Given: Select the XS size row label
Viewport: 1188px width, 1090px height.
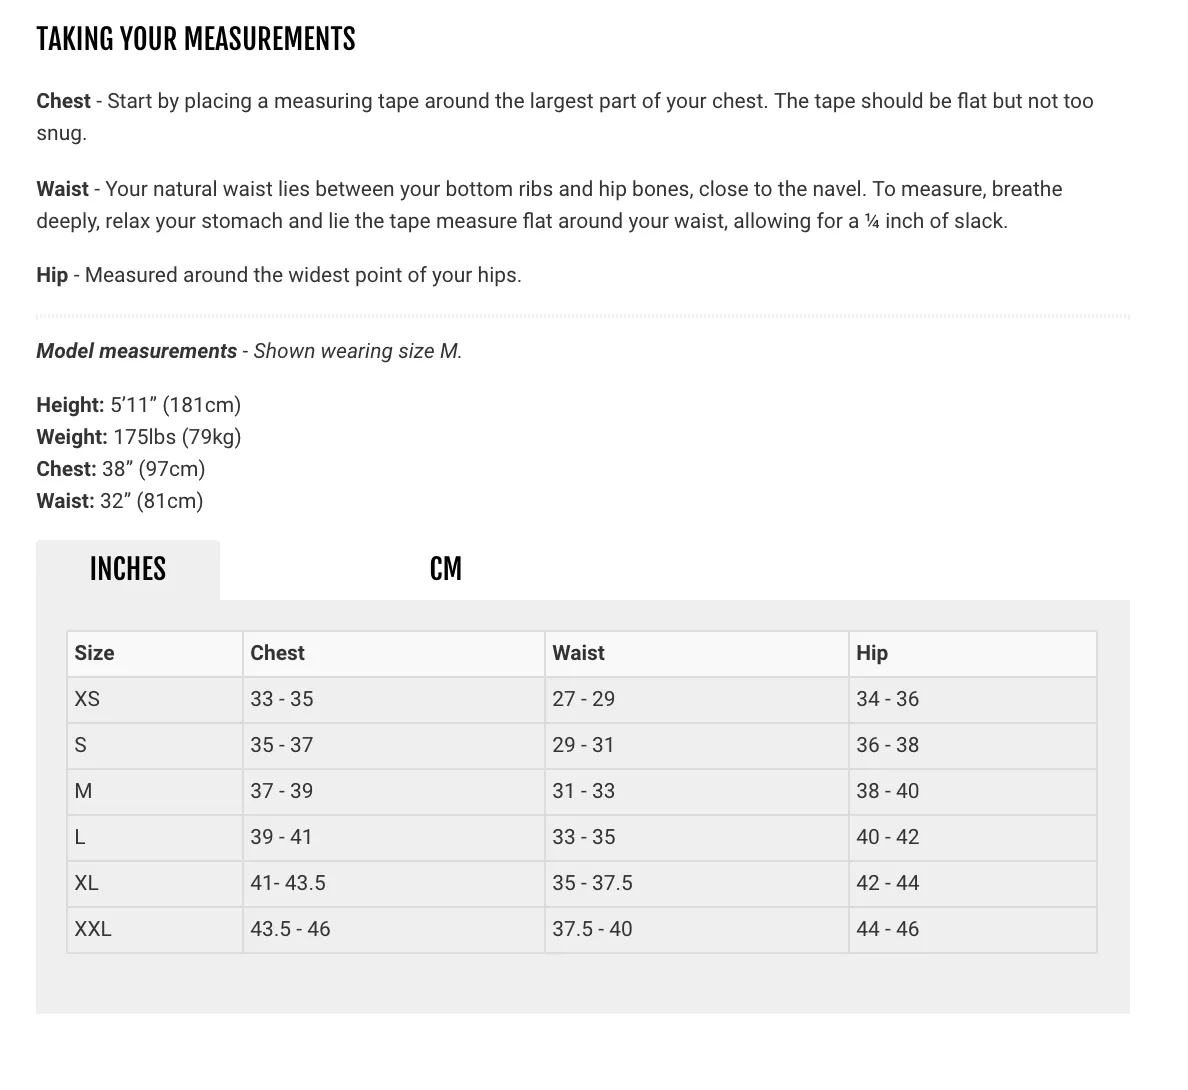Looking at the screenshot, I should [87, 698].
